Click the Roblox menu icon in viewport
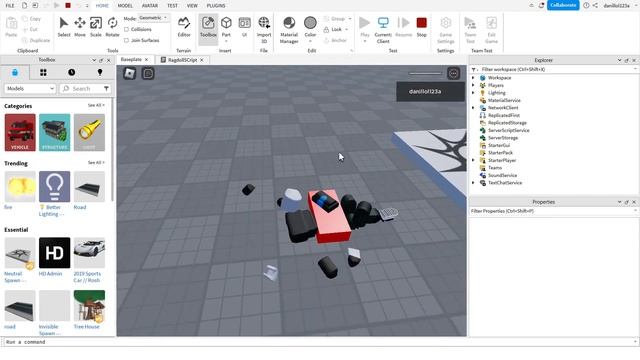The width and height of the screenshot is (640, 360). (x=130, y=73)
